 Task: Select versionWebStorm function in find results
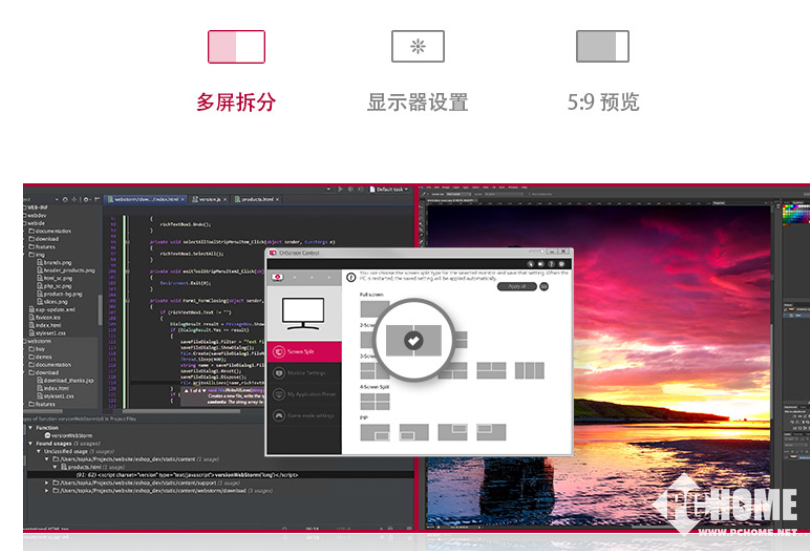pos(68,435)
